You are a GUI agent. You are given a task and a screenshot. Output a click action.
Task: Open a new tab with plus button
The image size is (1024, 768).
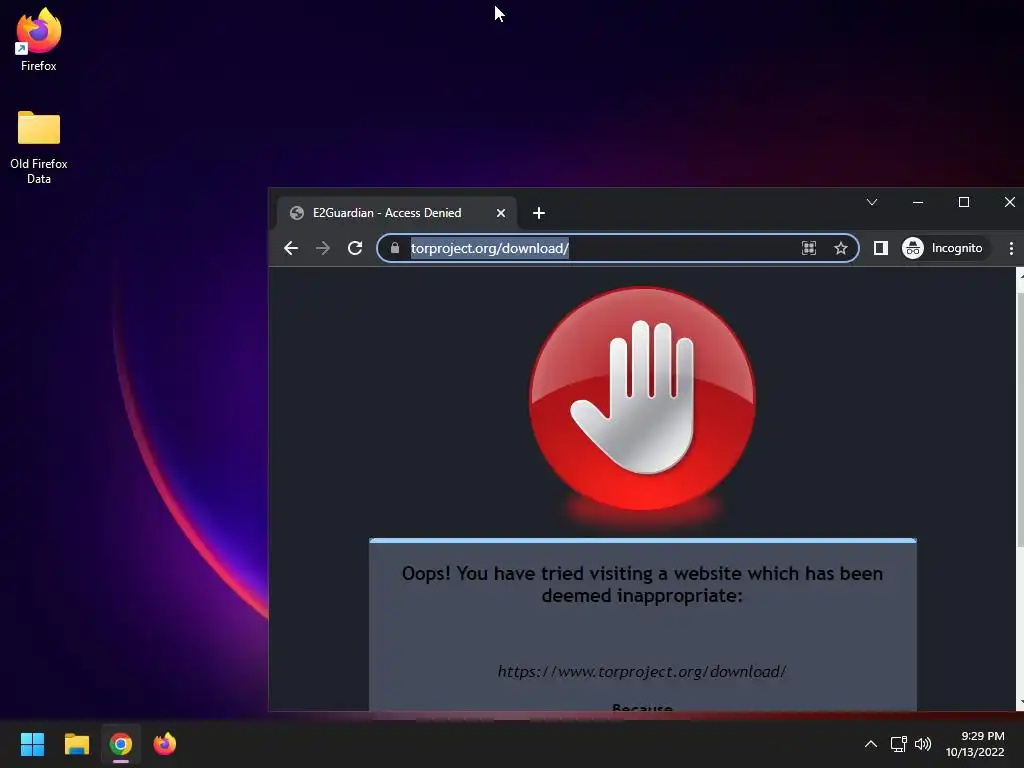pyautogui.click(x=539, y=213)
